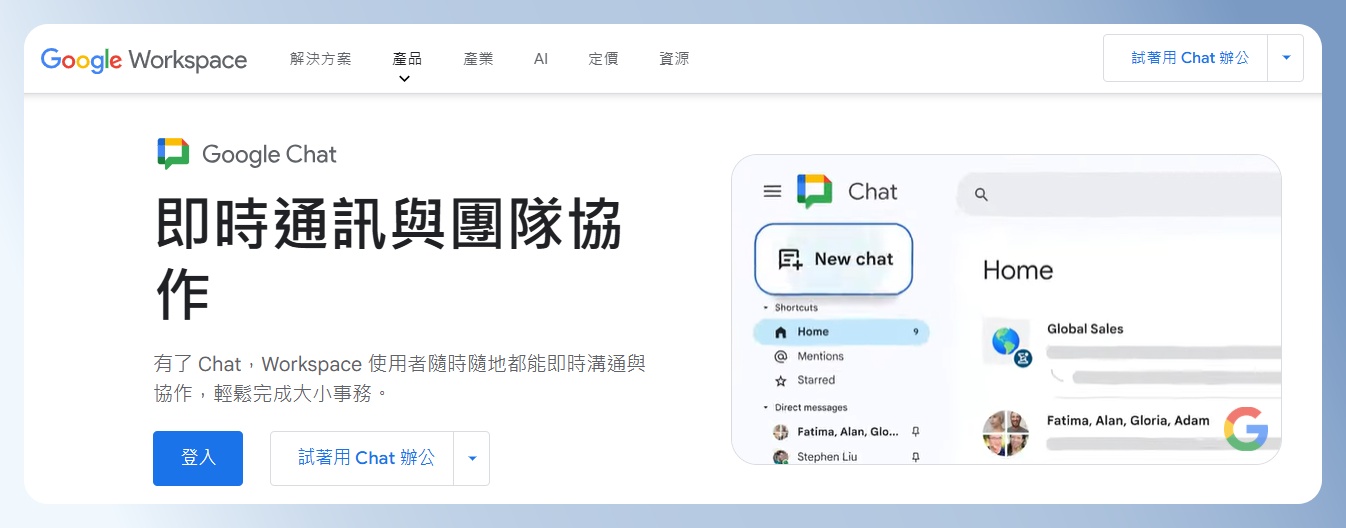Open the 產業 menu
Viewport: 1346px width, 528px height.
[478, 59]
